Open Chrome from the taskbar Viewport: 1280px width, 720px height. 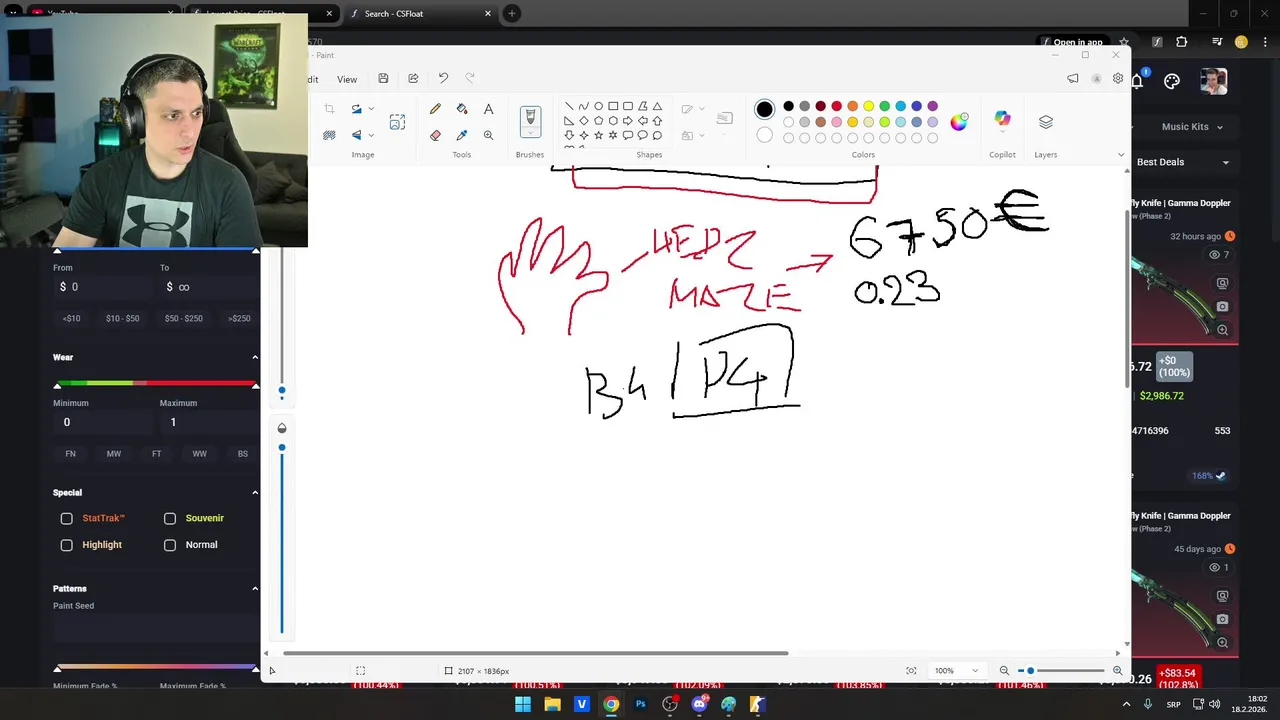coord(611,704)
